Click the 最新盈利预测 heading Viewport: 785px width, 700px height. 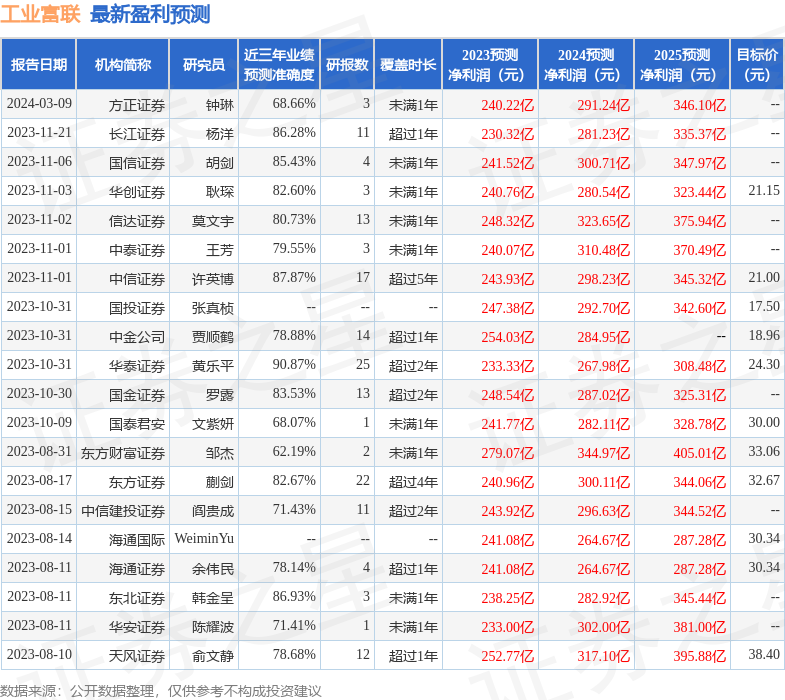click(x=150, y=14)
